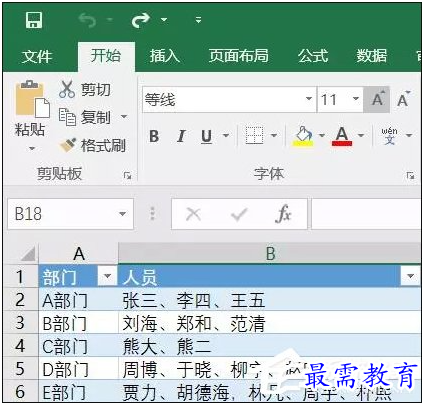Click cell 张三、李四、王五

coord(269,300)
